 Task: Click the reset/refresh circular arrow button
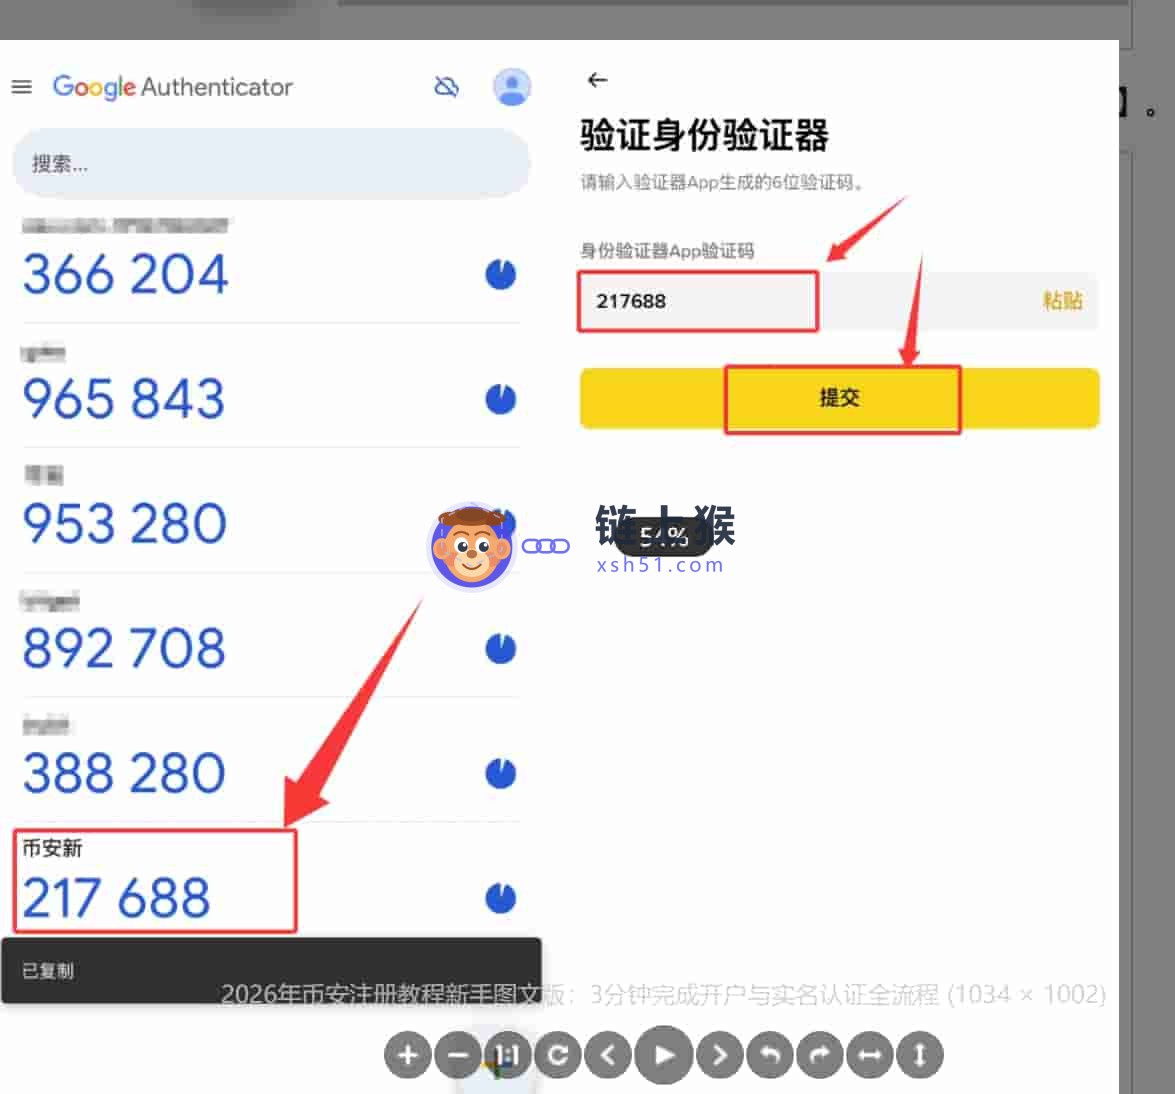coord(558,1055)
